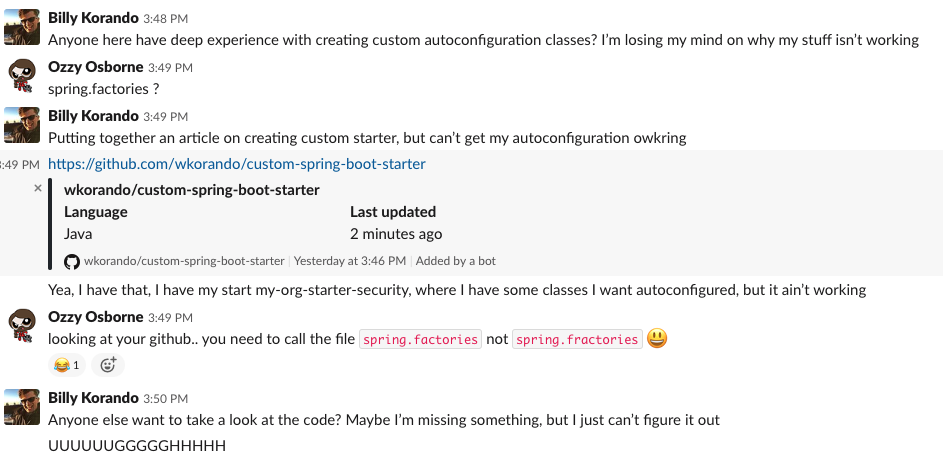
Task: Open Ozzy Osborne's avatar beside the "spring.factories ?" message
Action: pyautogui.click(x=22, y=77)
